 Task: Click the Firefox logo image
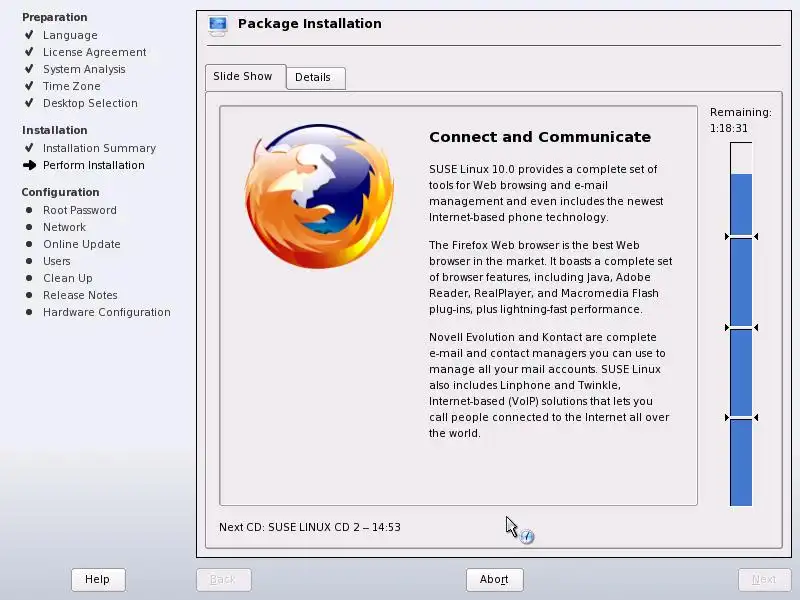[319, 196]
